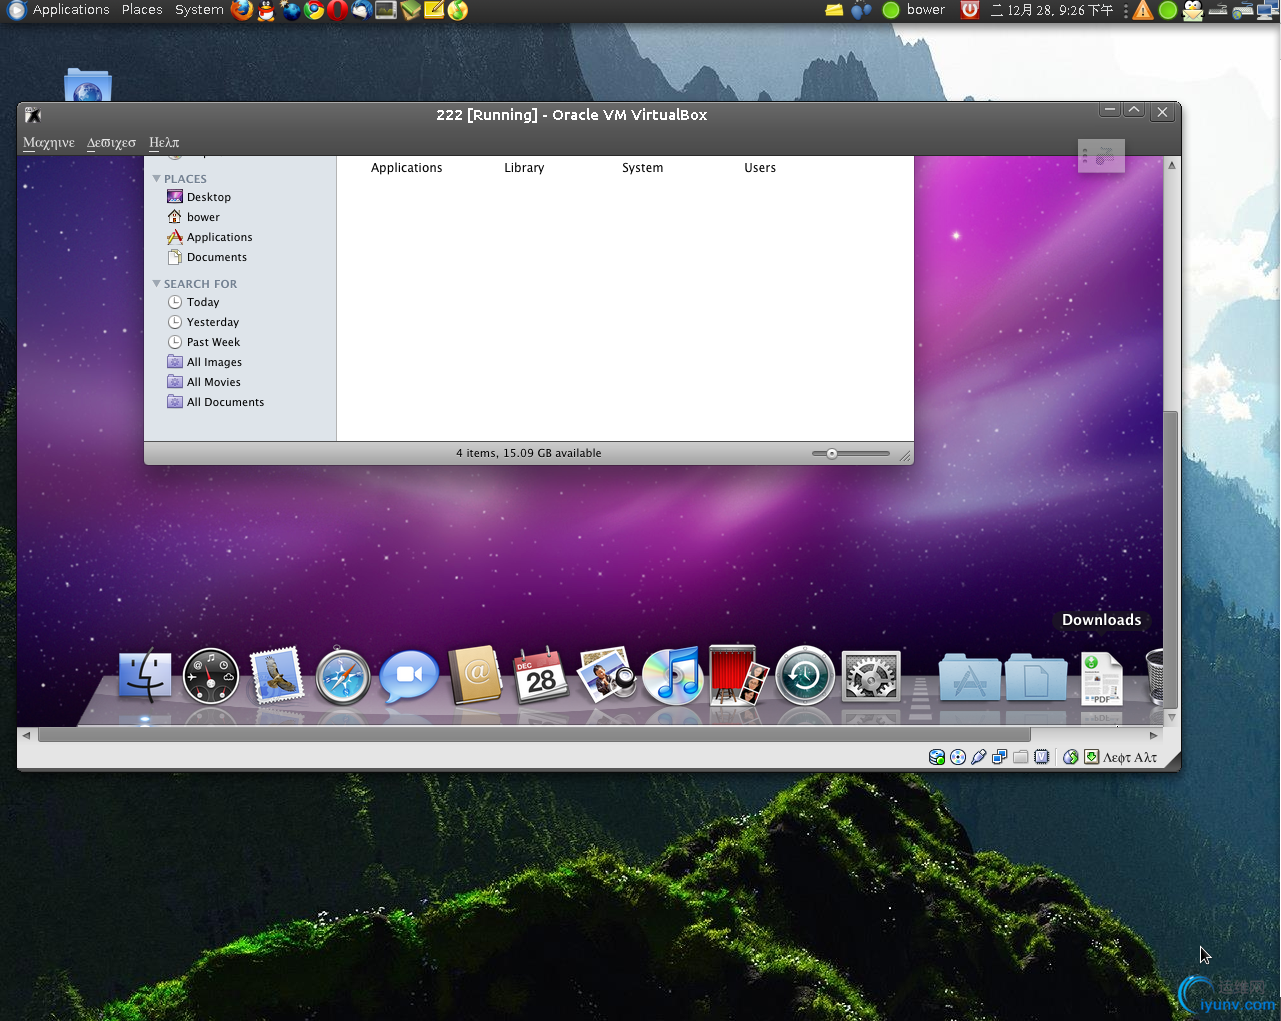Launch Google Chrome from the top panel
The height and width of the screenshot is (1021, 1281).
pyautogui.click(x=314, y=10)
